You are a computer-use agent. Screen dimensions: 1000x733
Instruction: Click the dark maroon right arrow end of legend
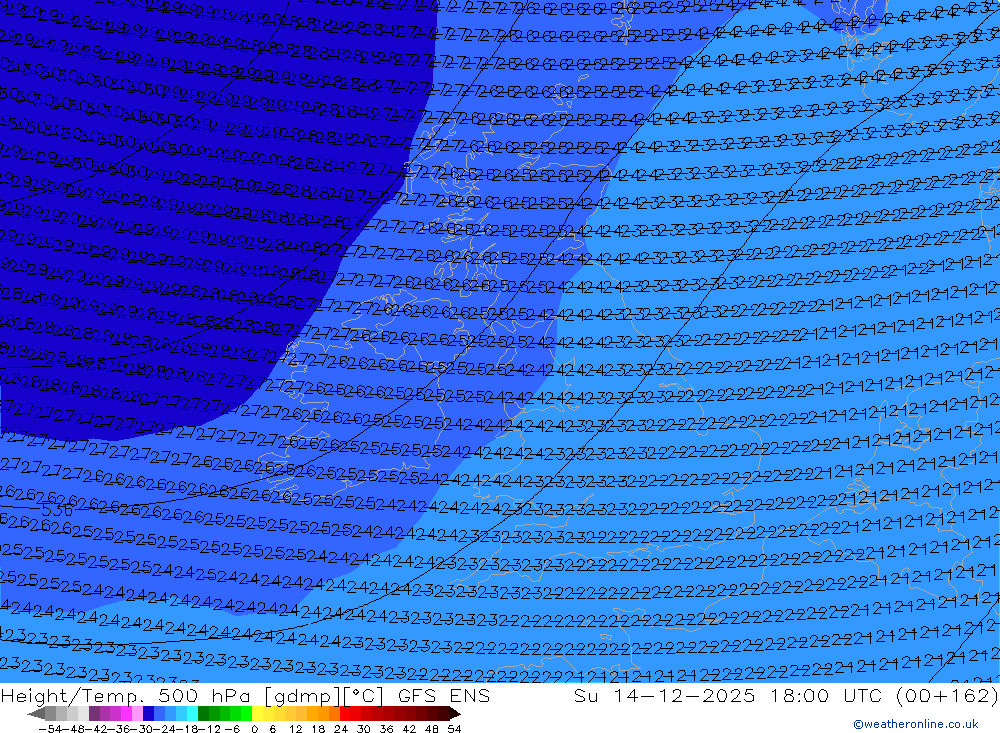point(454,713)
